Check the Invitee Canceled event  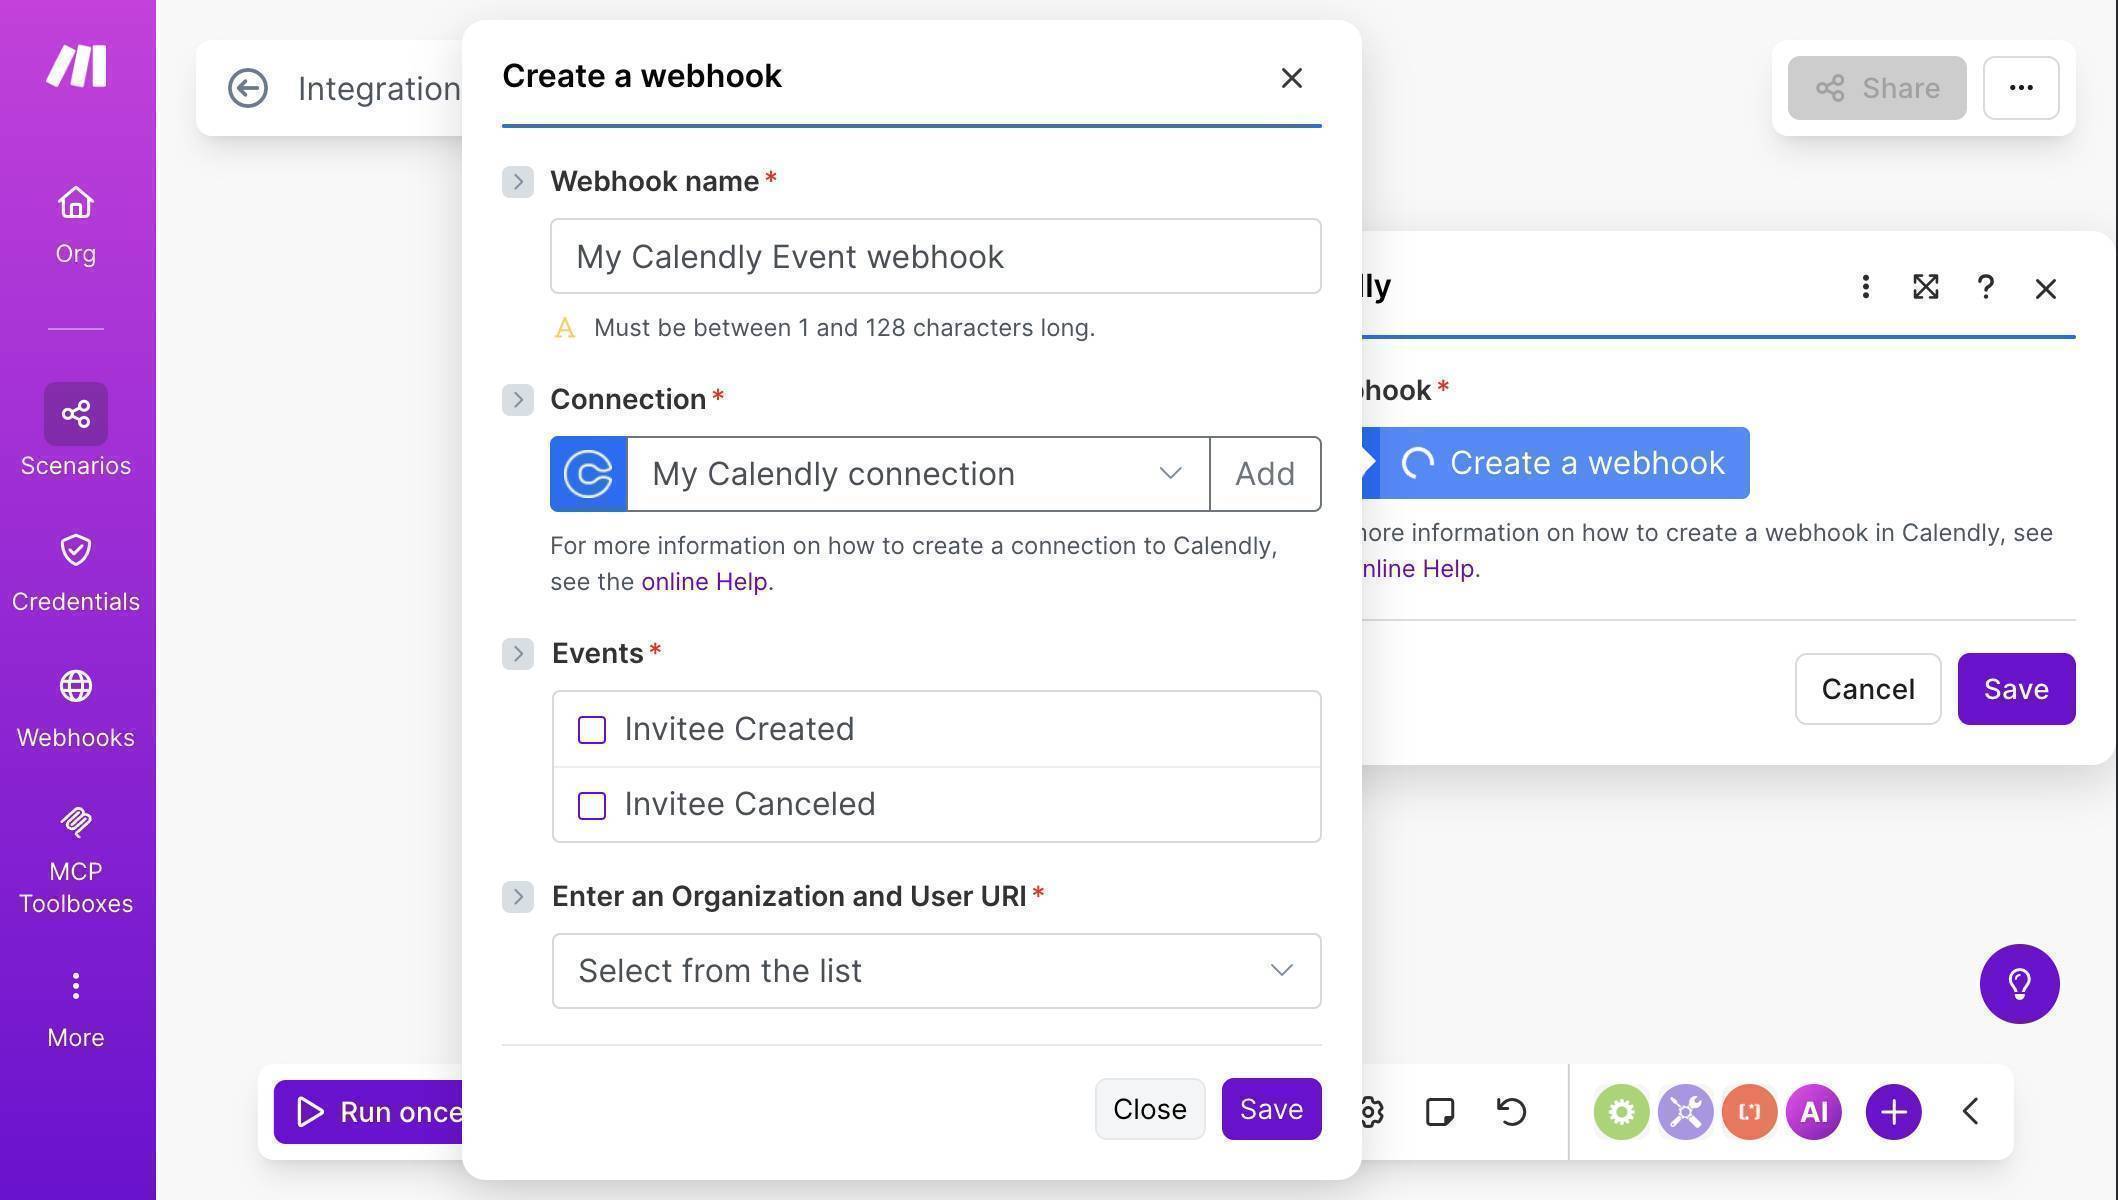coord(591,804)
